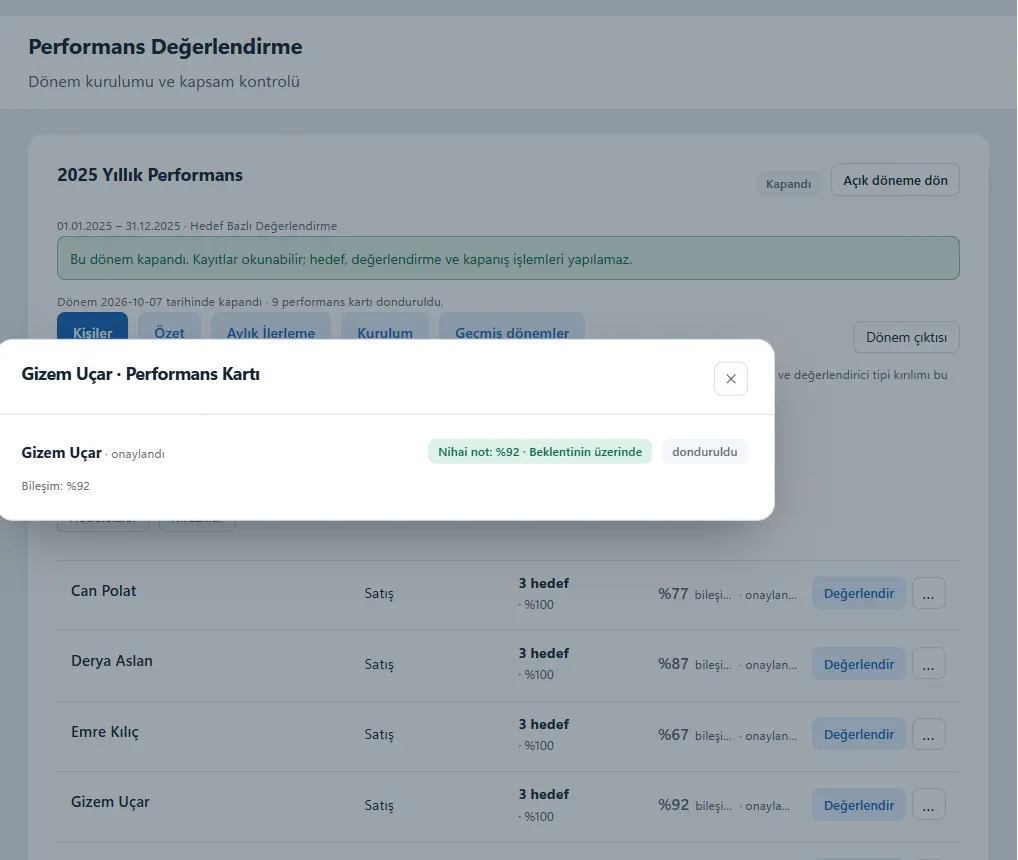The image size is (1018, 860).
Task: Click the 'Performans Değerlendirme' page title
Action: click(166, 47)
